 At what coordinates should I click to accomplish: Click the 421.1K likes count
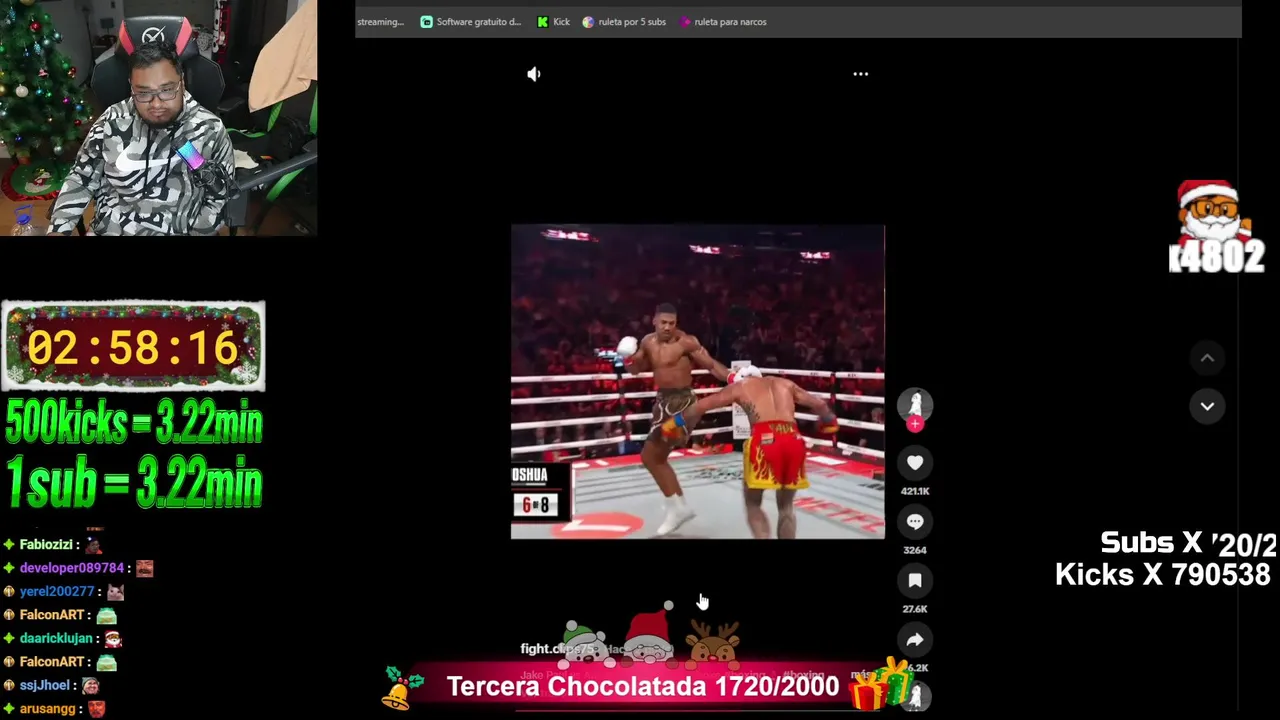coord(915,491)
